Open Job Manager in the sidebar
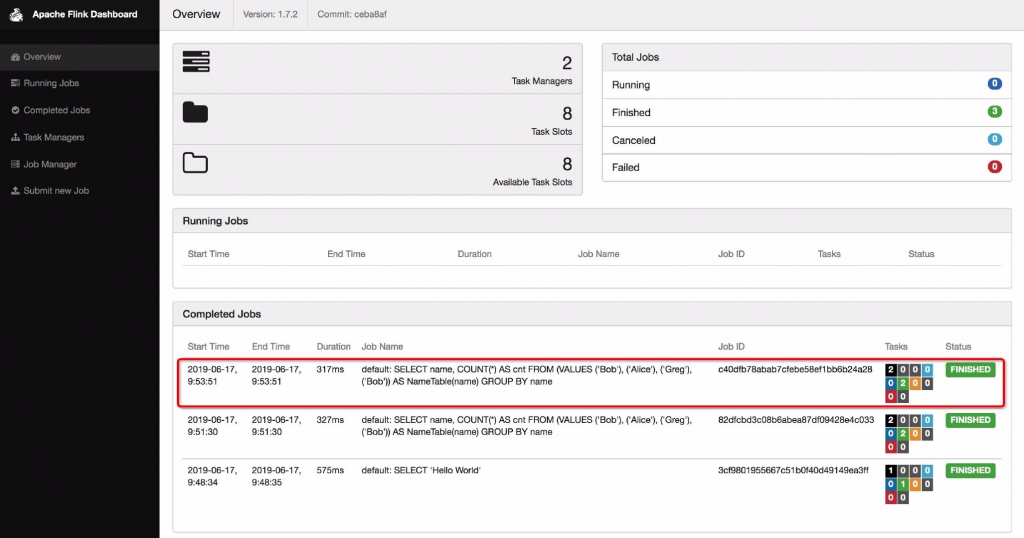 click(x=50, y=164)
